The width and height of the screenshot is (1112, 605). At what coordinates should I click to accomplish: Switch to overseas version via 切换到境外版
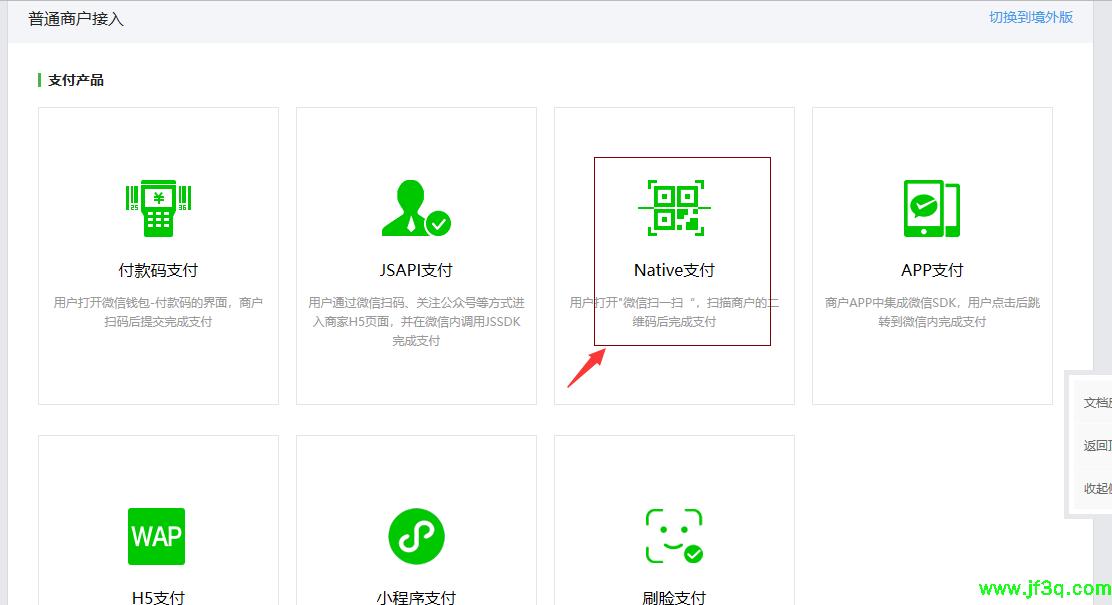point(1031,17)
